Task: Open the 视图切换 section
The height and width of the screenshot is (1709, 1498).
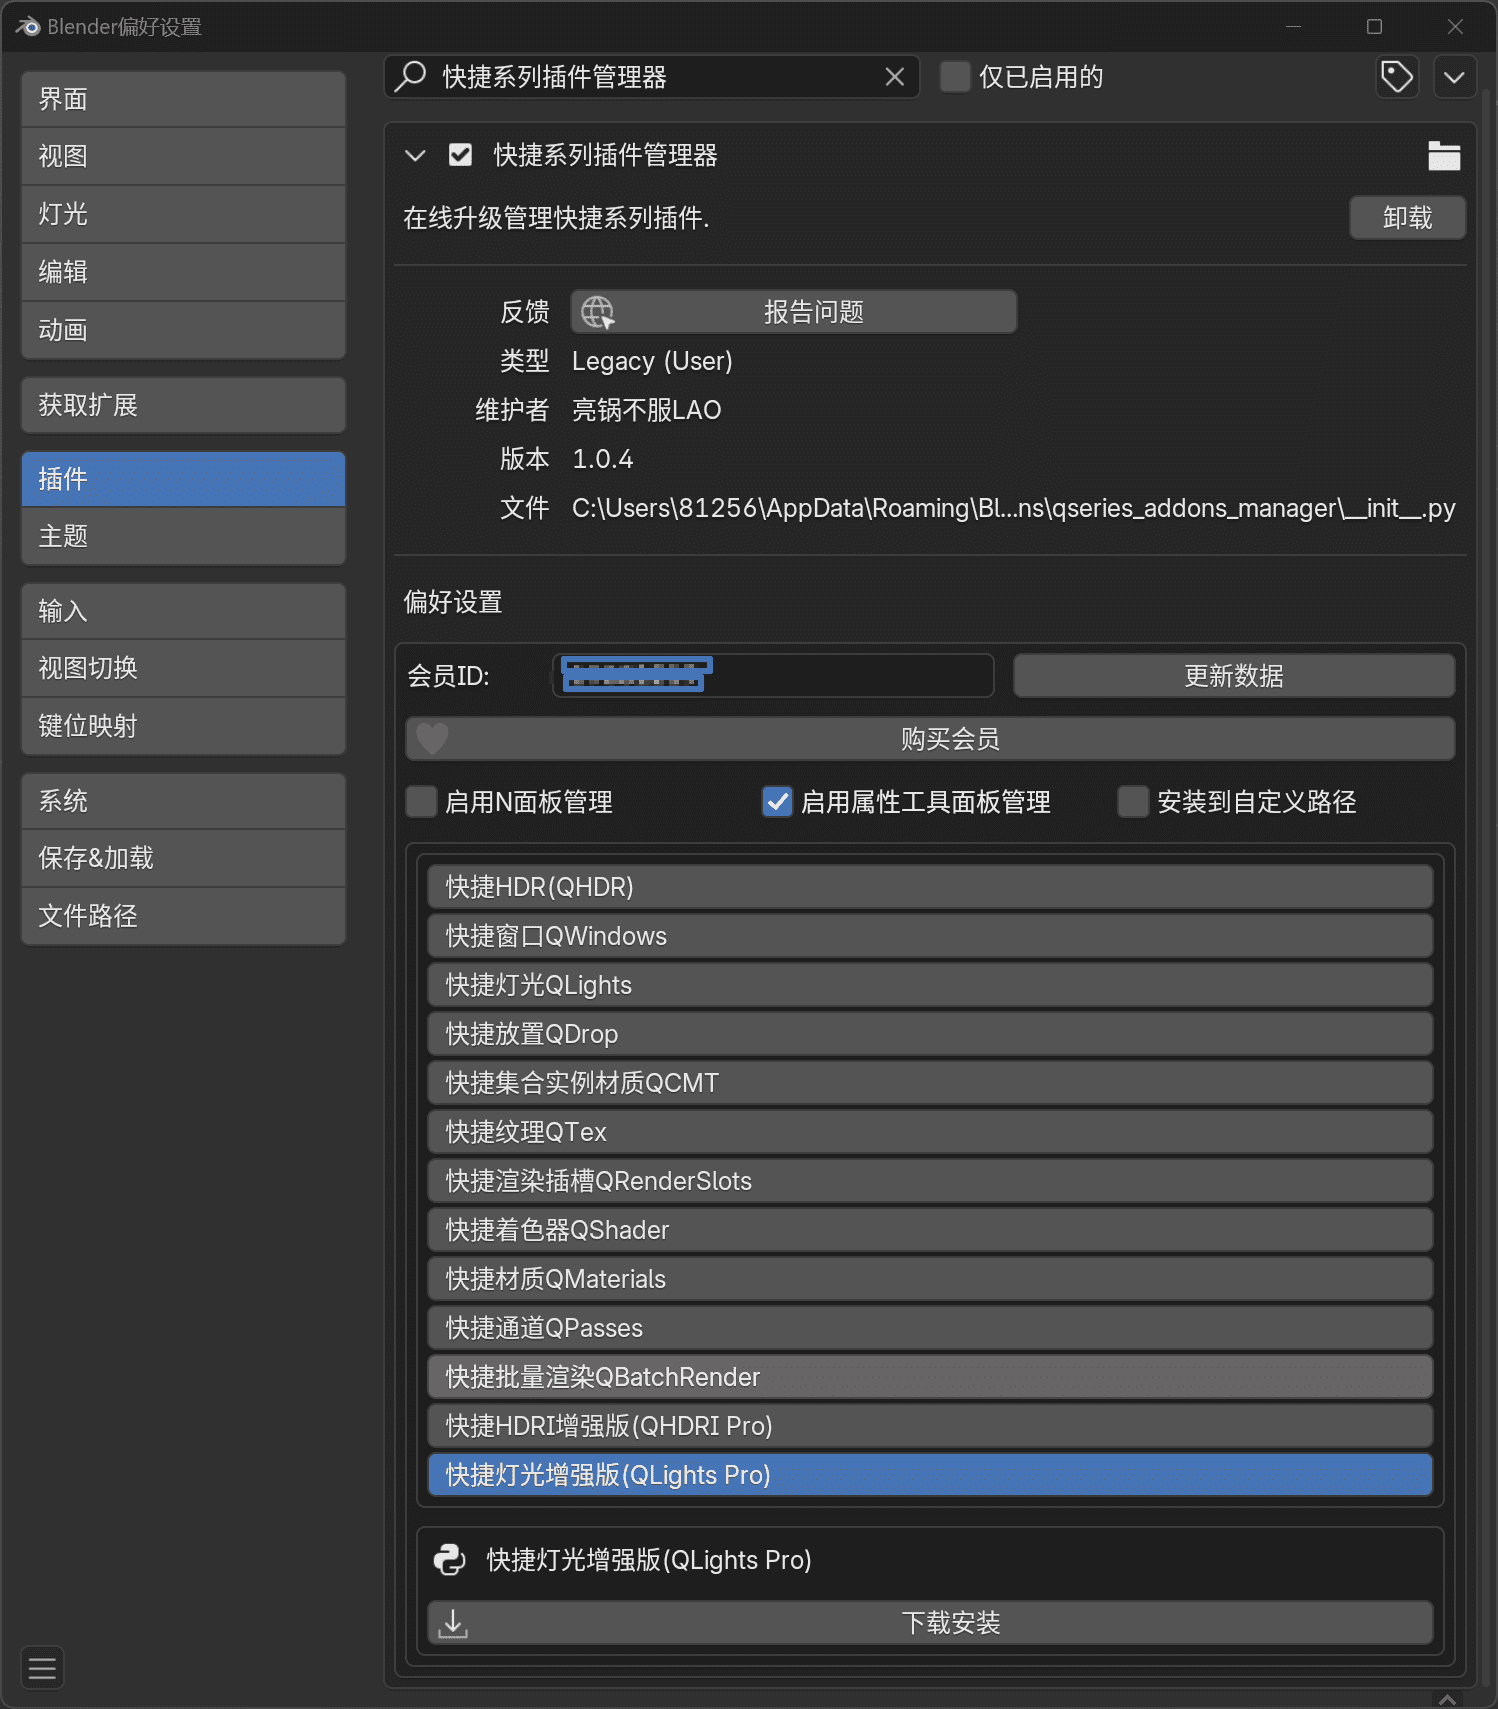Action: pyautogui.click(x=183, y=668)
